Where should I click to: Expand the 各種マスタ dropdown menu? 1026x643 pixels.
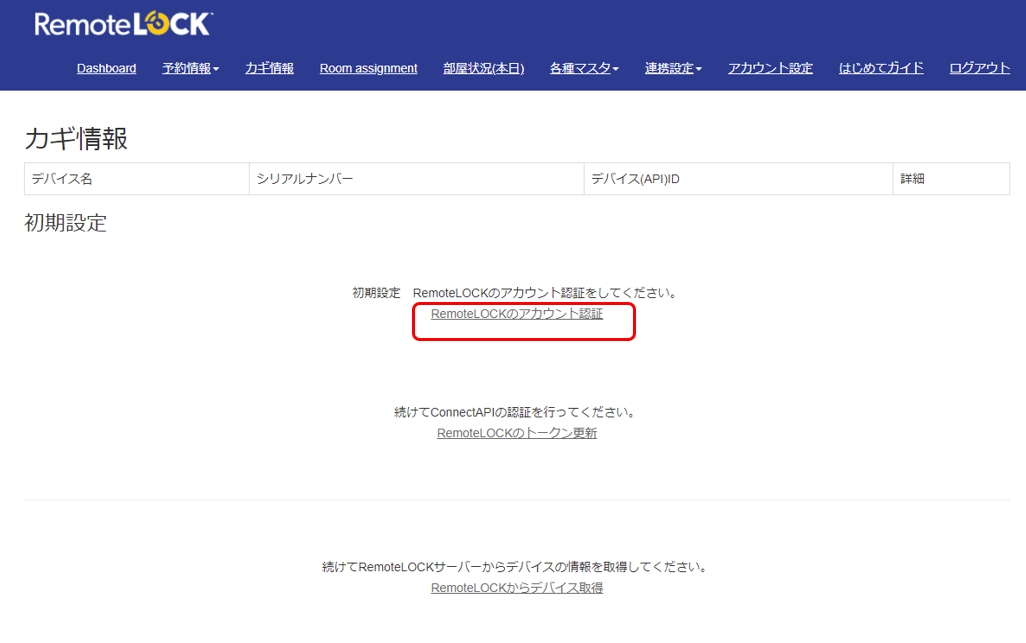[584, 68]
